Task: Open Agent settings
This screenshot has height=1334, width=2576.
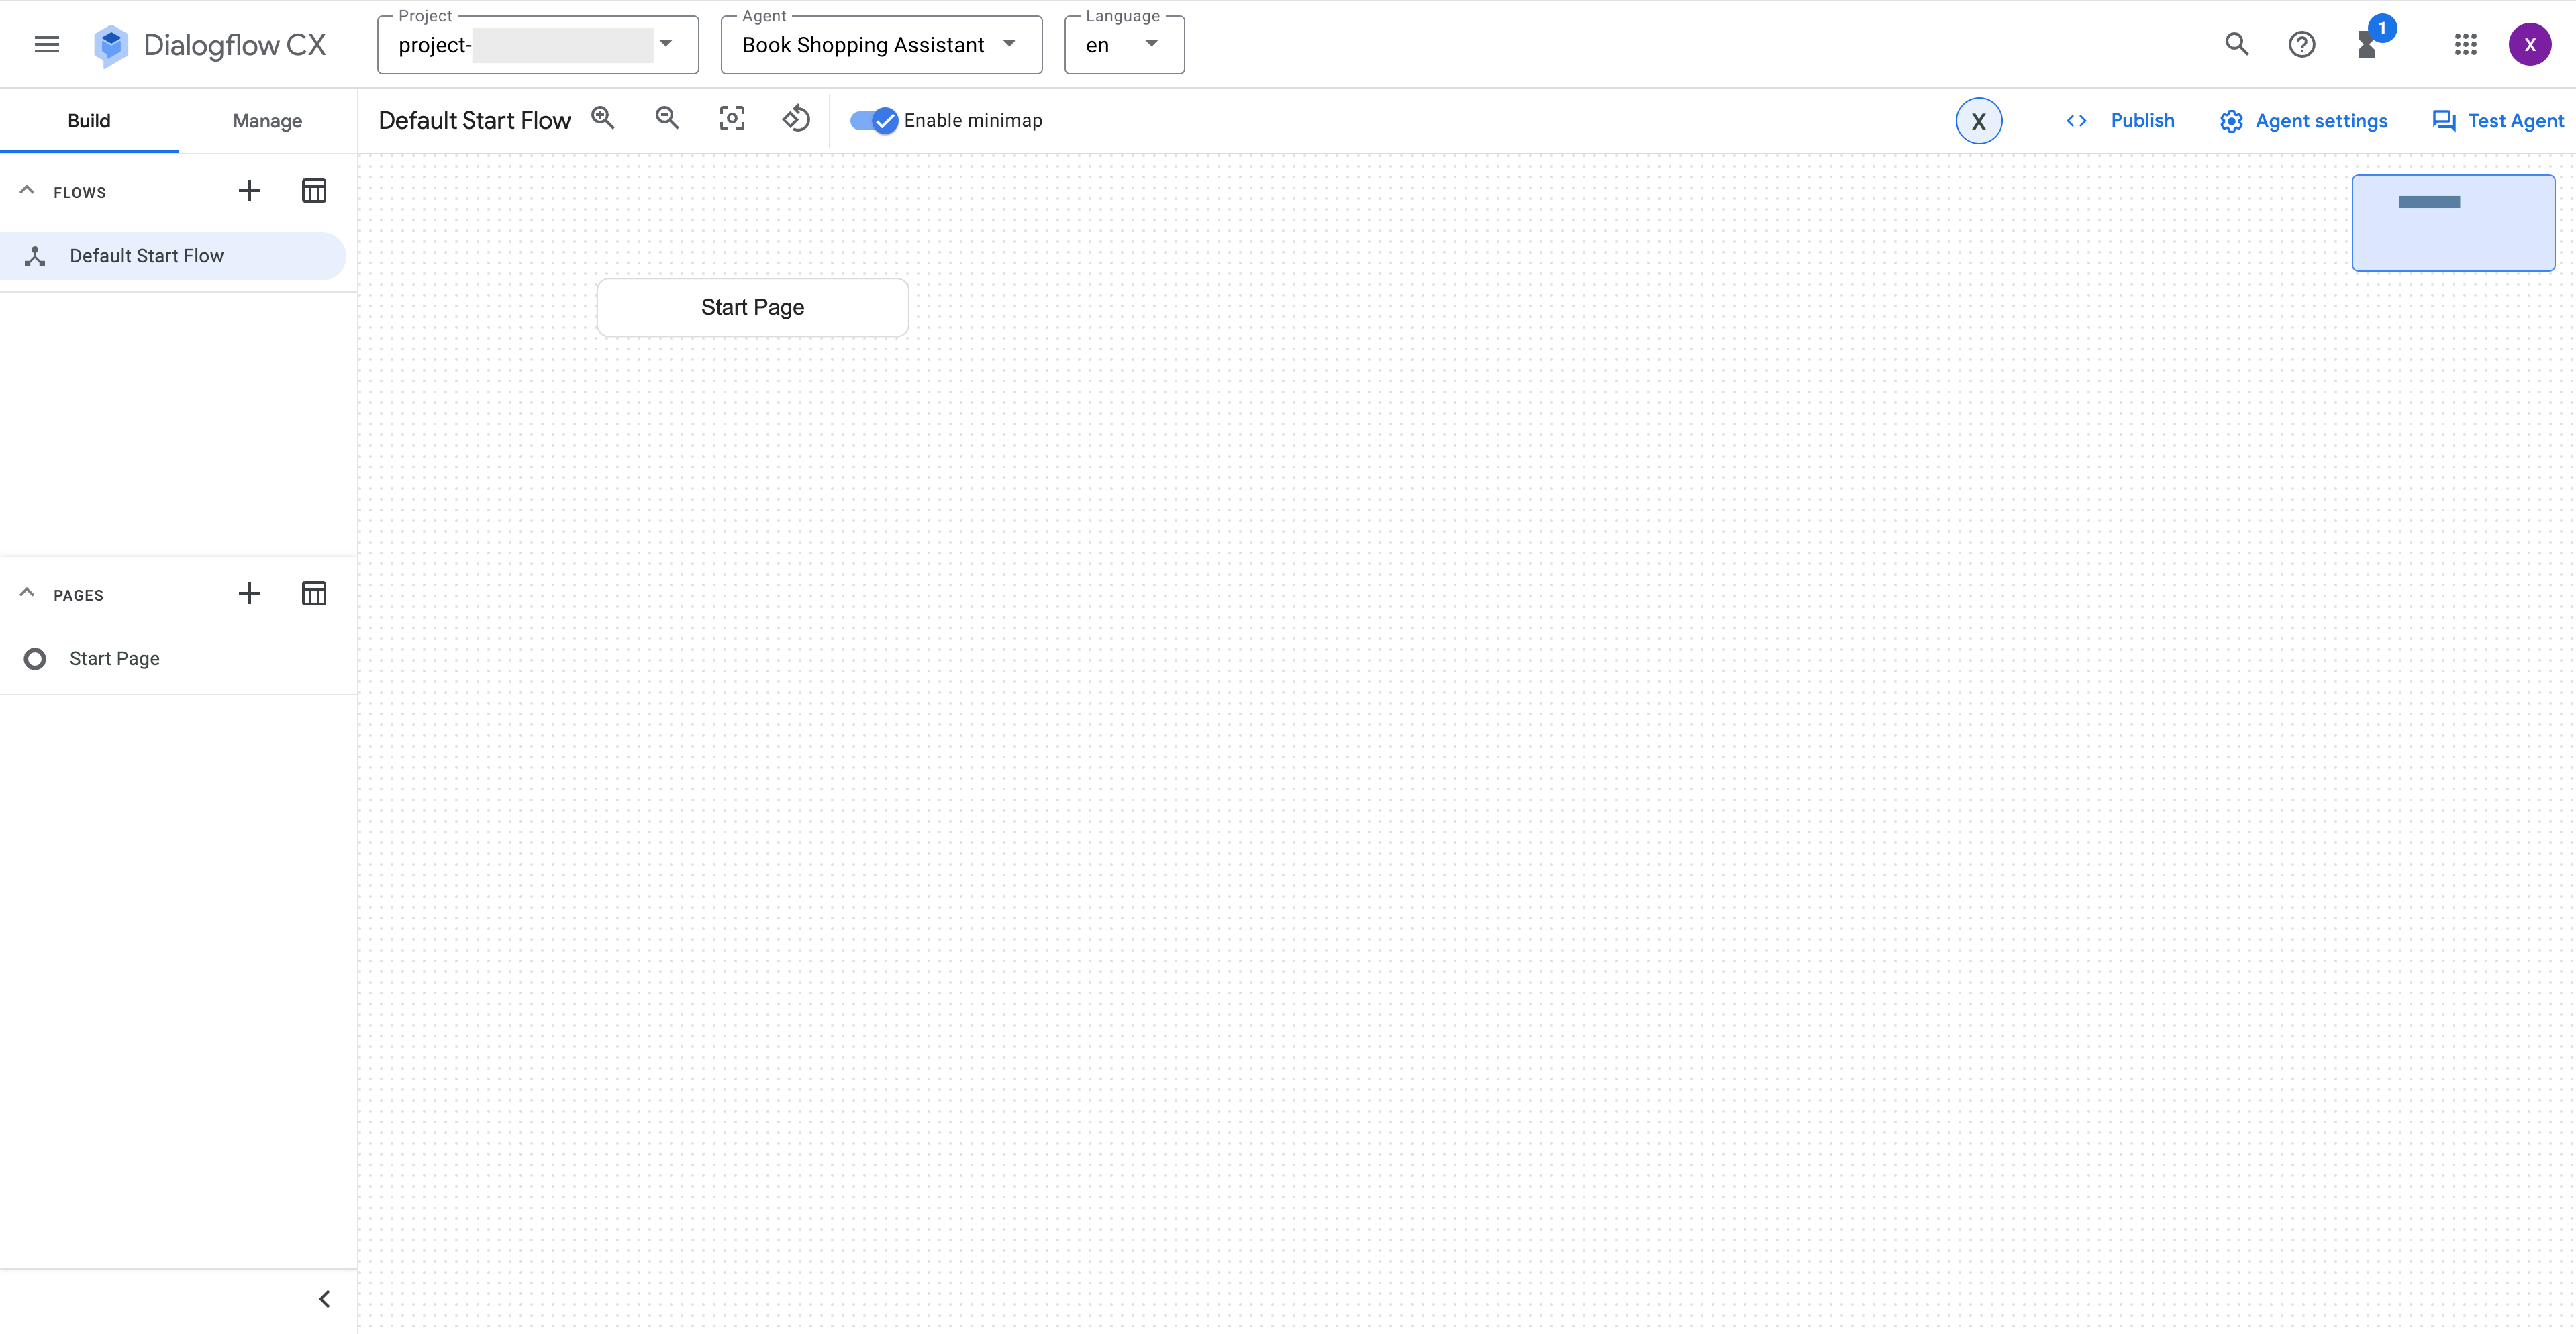Action: 2303,121
